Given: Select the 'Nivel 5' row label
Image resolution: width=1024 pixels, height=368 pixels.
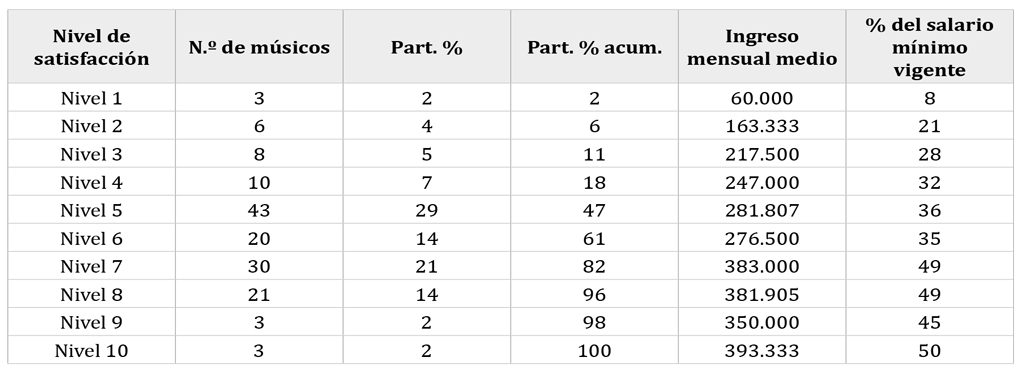Looking at the screenshot, I should [91, 210].
